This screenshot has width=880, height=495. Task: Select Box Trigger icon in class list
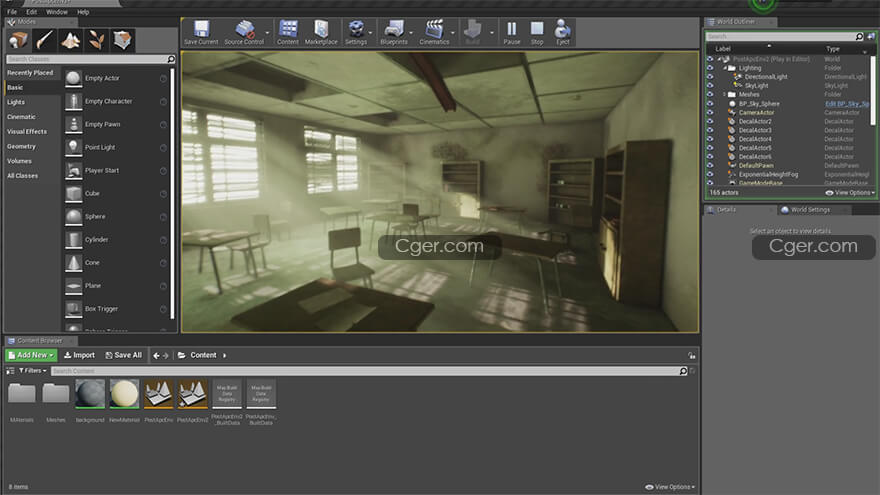pyautogui.click(x=74, y=309)
